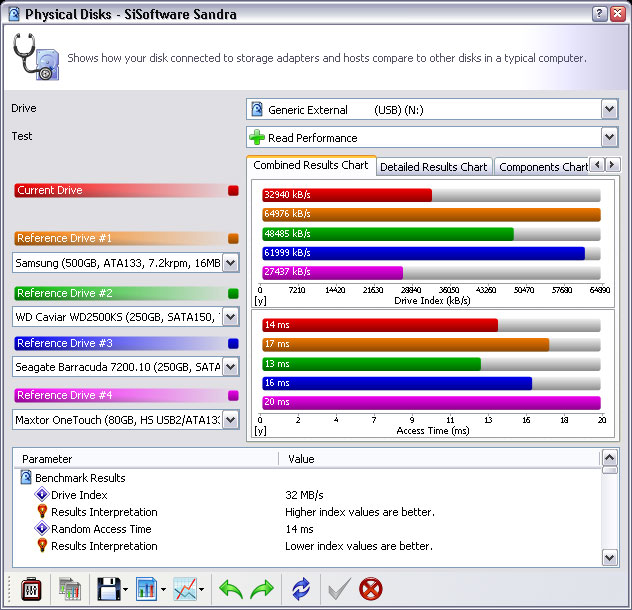The height and width of the screenshot is (610, 632).
Task: Click the help question mark button in title bar
Action: [x=599, y=14]
